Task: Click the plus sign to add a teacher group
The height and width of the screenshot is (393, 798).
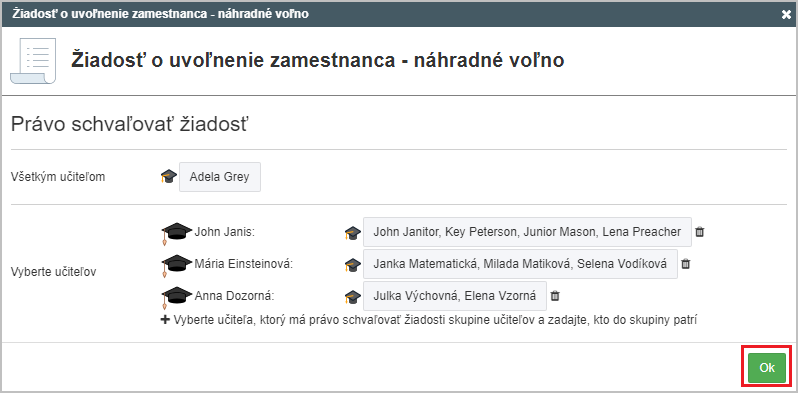Action: click(165, 320)
